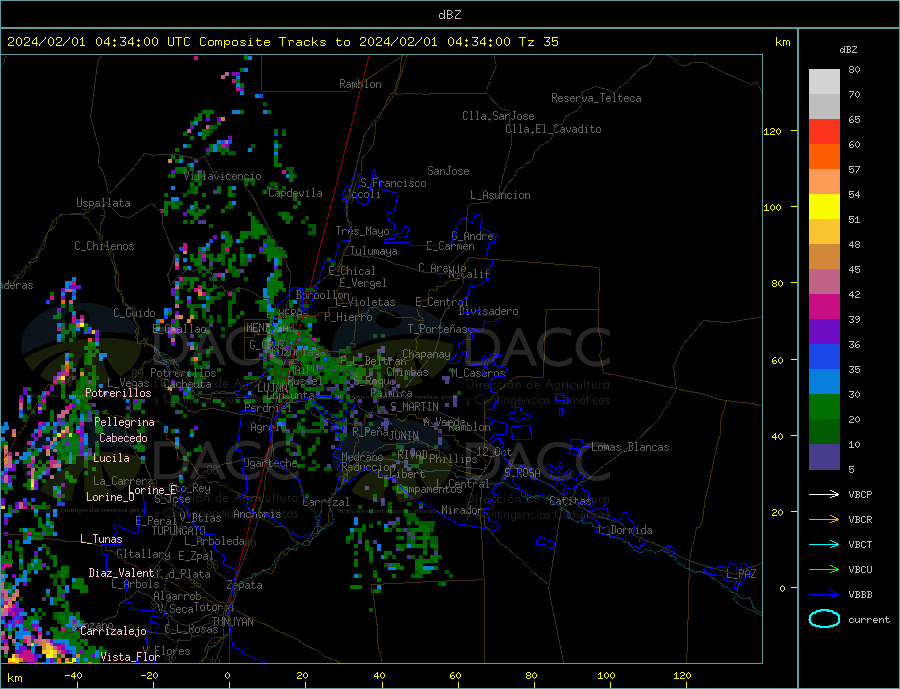Image resolution: width=900 pixels, height=689 pixels.
Task: Click the cyan 'current' ellipse legend icon
Action: click(824, 619)
